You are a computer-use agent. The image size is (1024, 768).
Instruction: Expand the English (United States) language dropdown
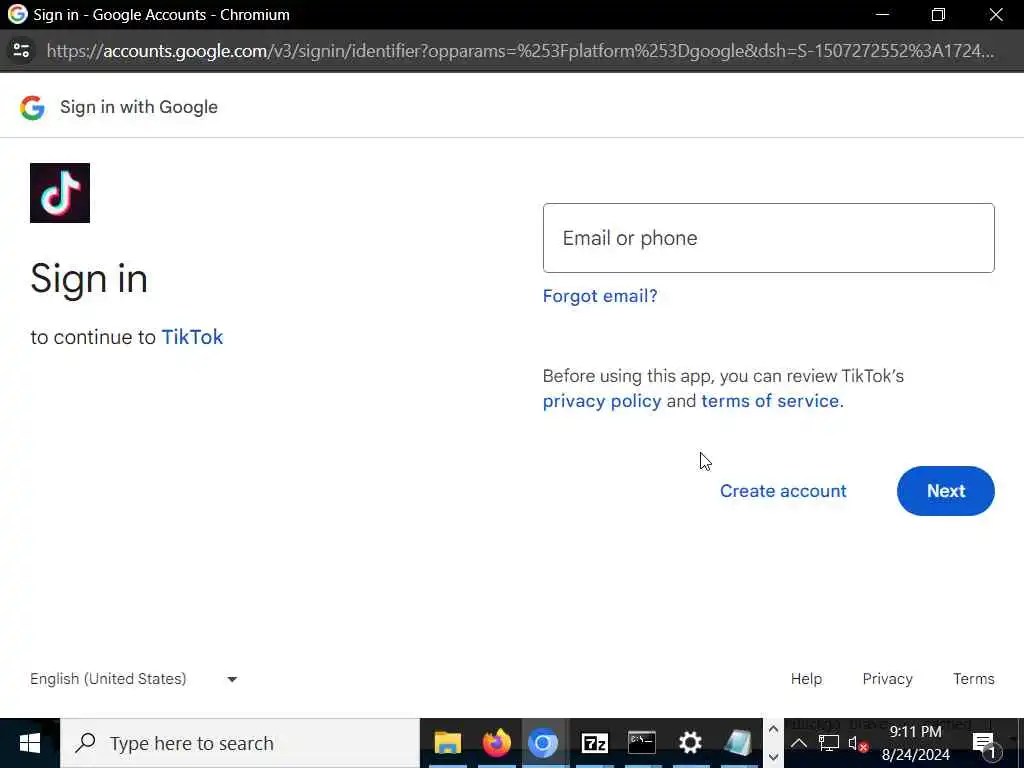coord(134,679)
